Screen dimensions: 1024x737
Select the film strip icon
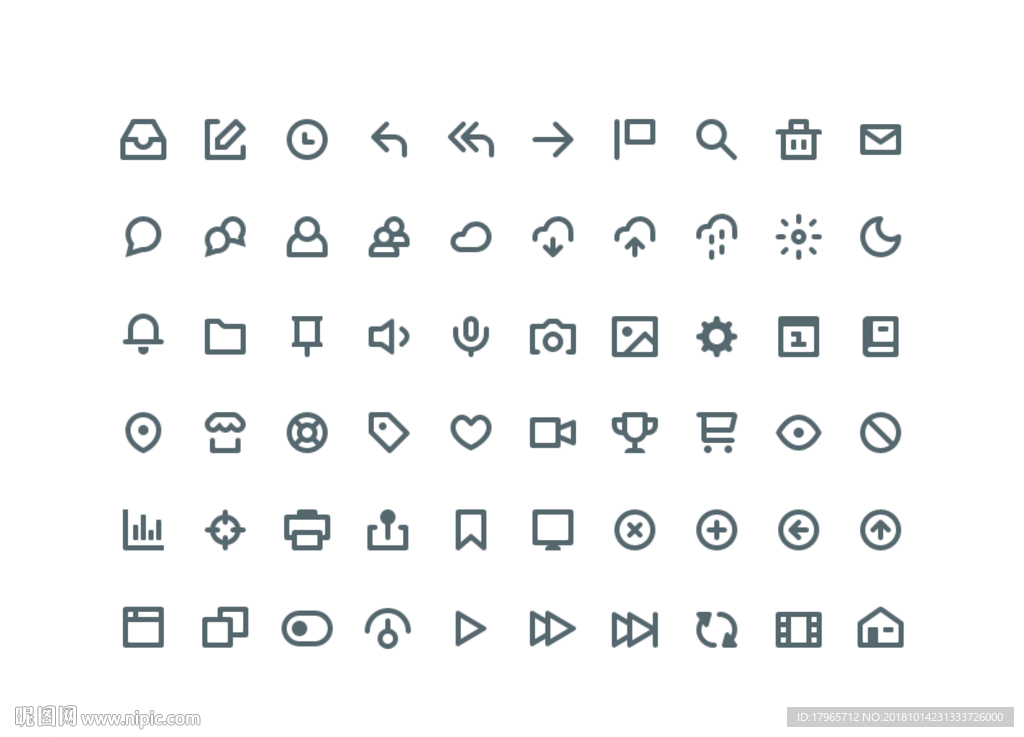[798, 629]
